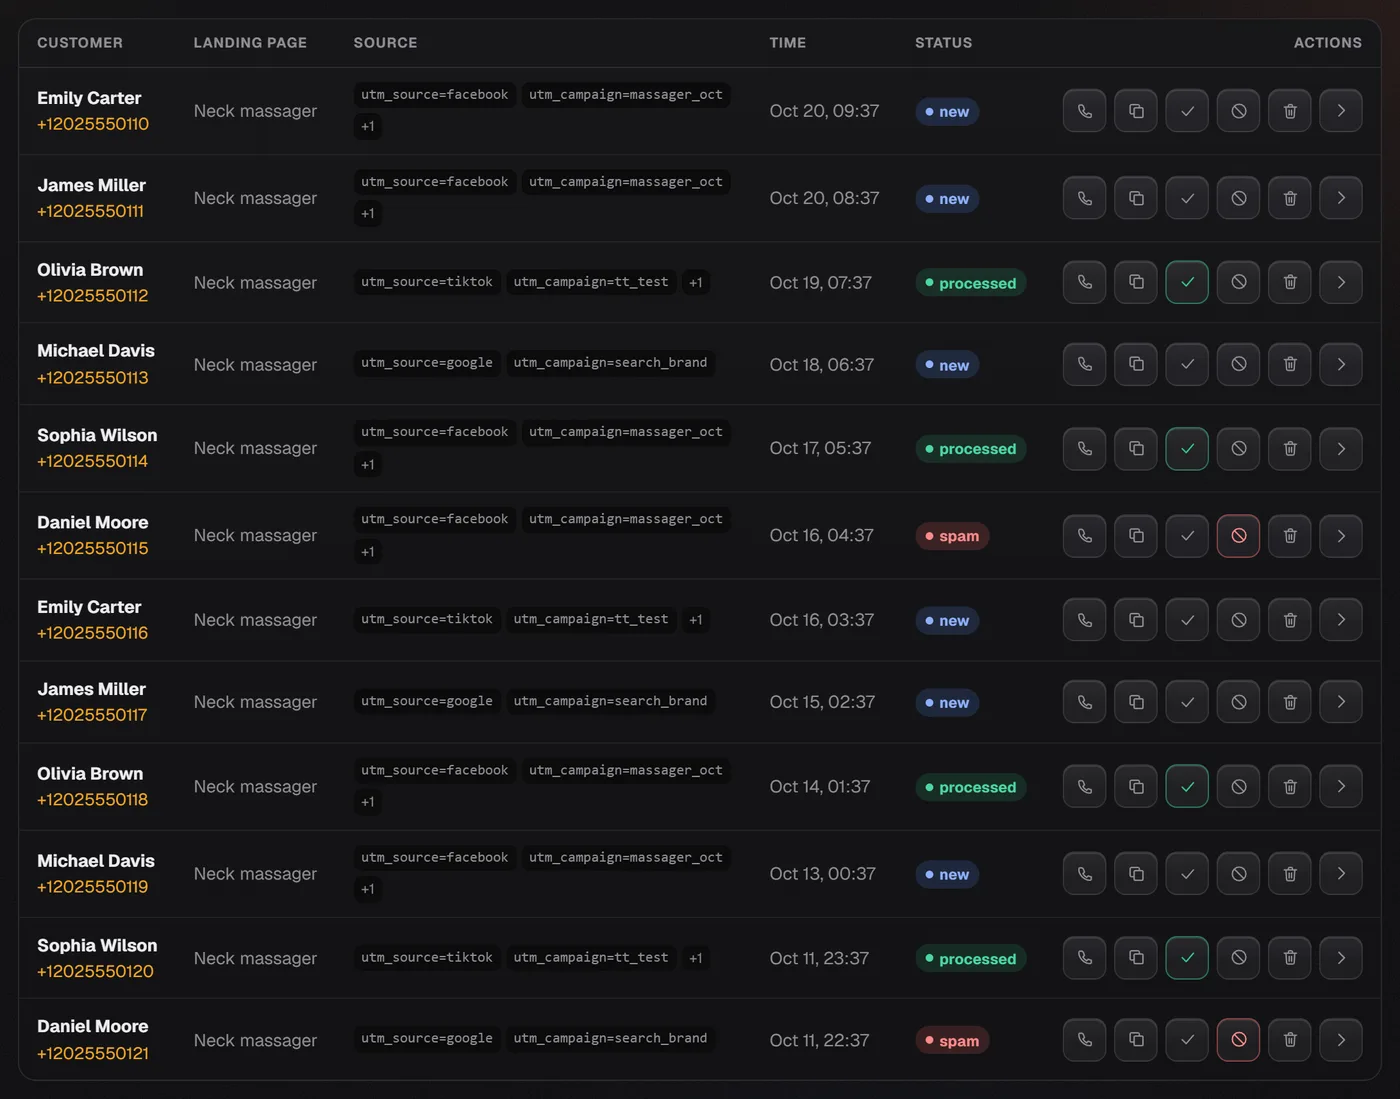The width and height of the screenshot is (1400, 1099).
Task: Flag James Miller +12025550117 lead as spam
Action: pos(1238,702)
